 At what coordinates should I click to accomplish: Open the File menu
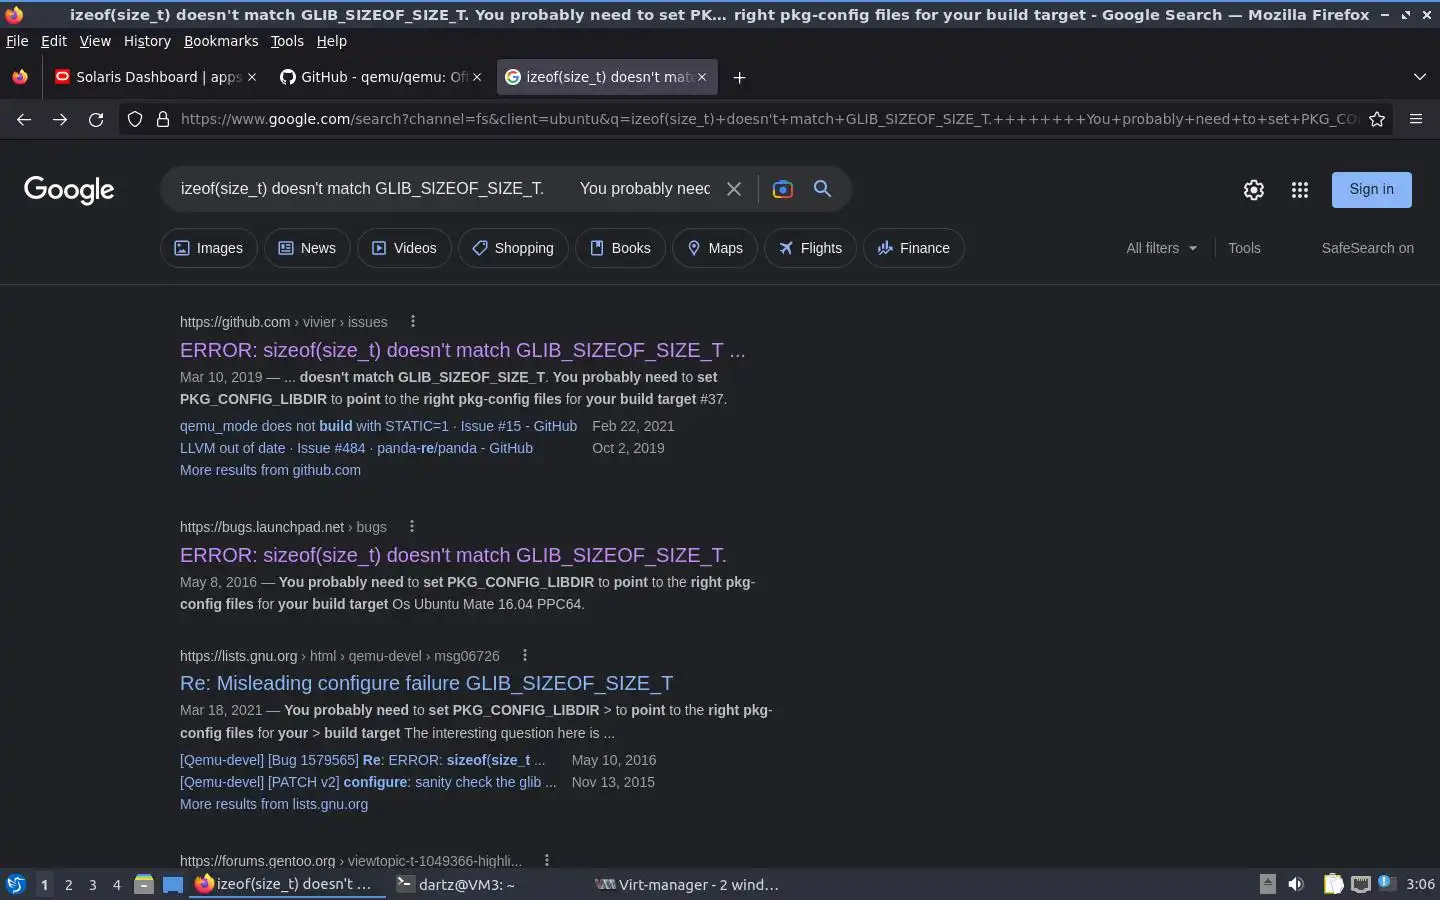point(17,41)
